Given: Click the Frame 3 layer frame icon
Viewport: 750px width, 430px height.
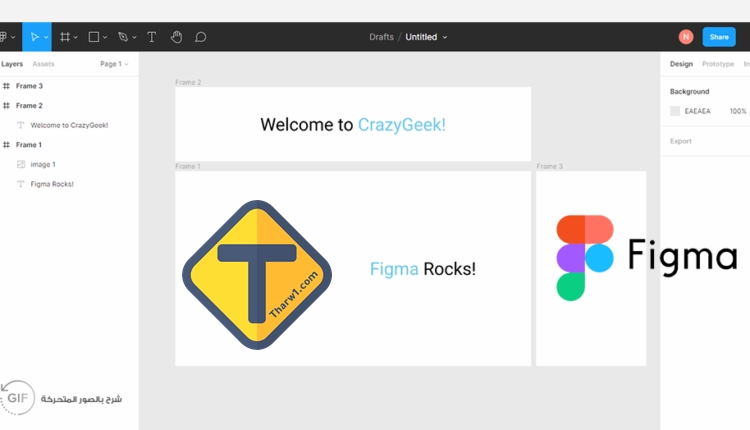Looking at the screenshot, I should pos(6,86).
